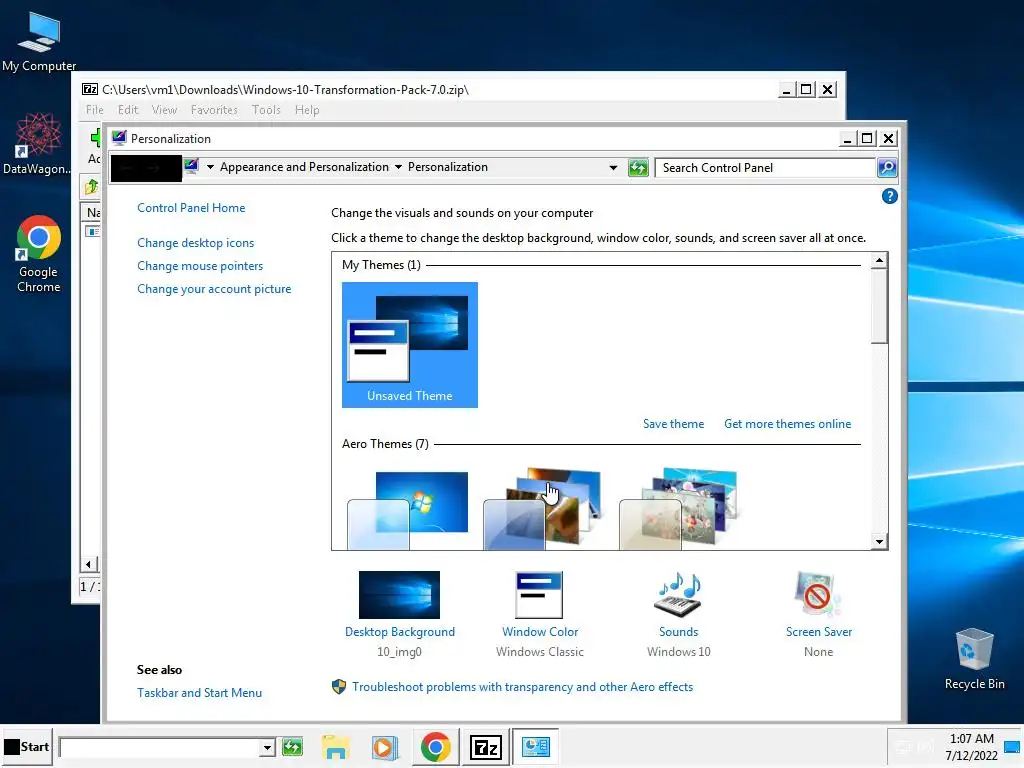Open the Screen Saver icon
Image resolution: width=1024 pixels, height=768 pixels.
818,595
